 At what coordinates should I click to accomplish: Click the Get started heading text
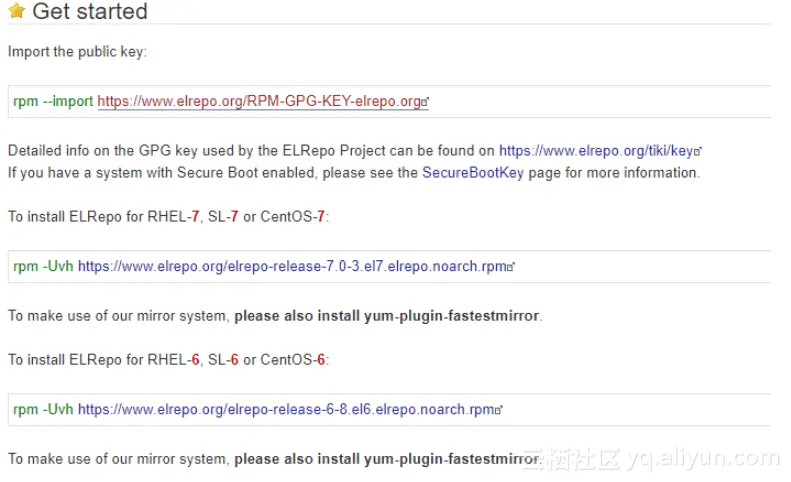90,12
